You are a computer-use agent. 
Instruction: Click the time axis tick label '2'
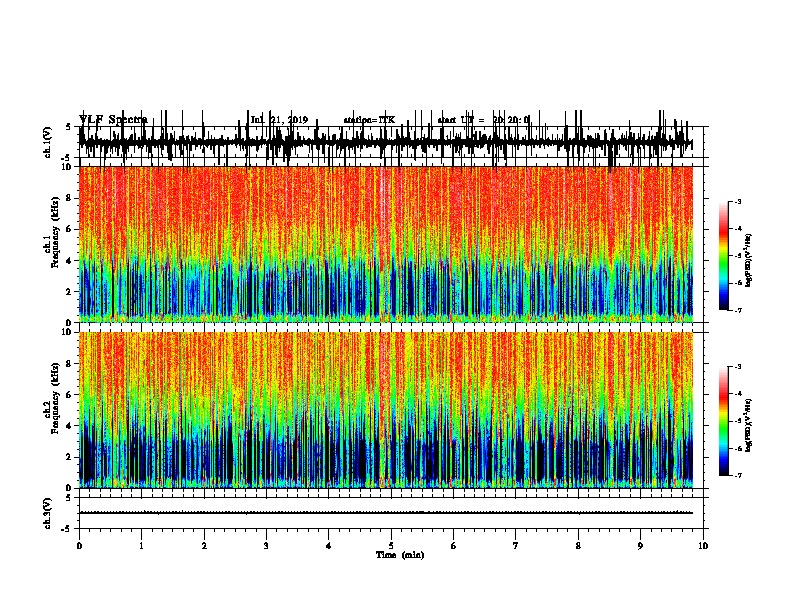coord(204,546)
